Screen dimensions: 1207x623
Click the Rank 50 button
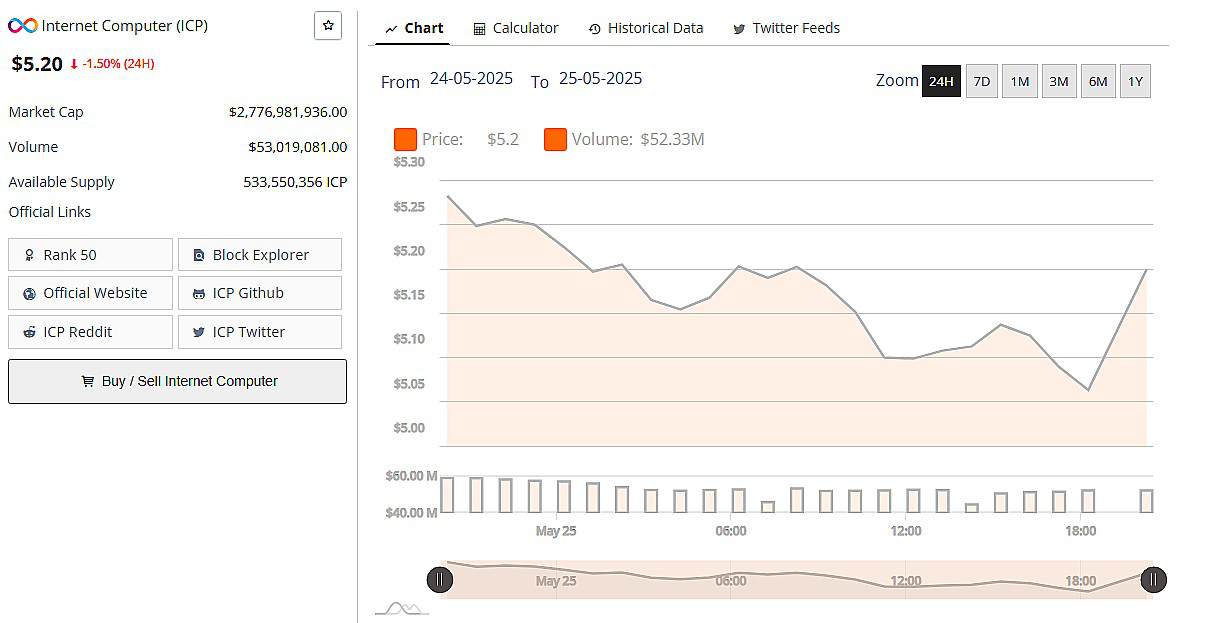point(90,254)
